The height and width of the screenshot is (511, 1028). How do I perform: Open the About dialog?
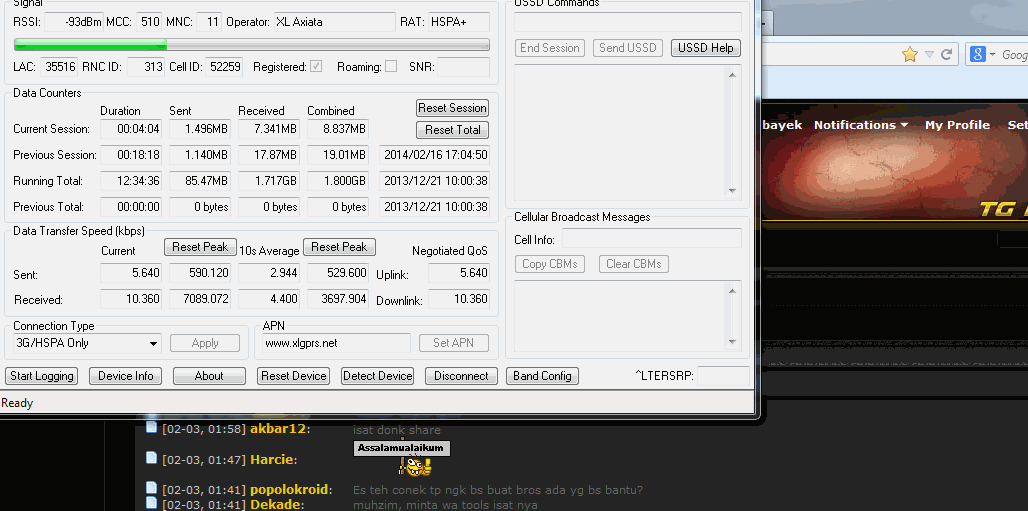pyautogui.click(x=209, y=376)
